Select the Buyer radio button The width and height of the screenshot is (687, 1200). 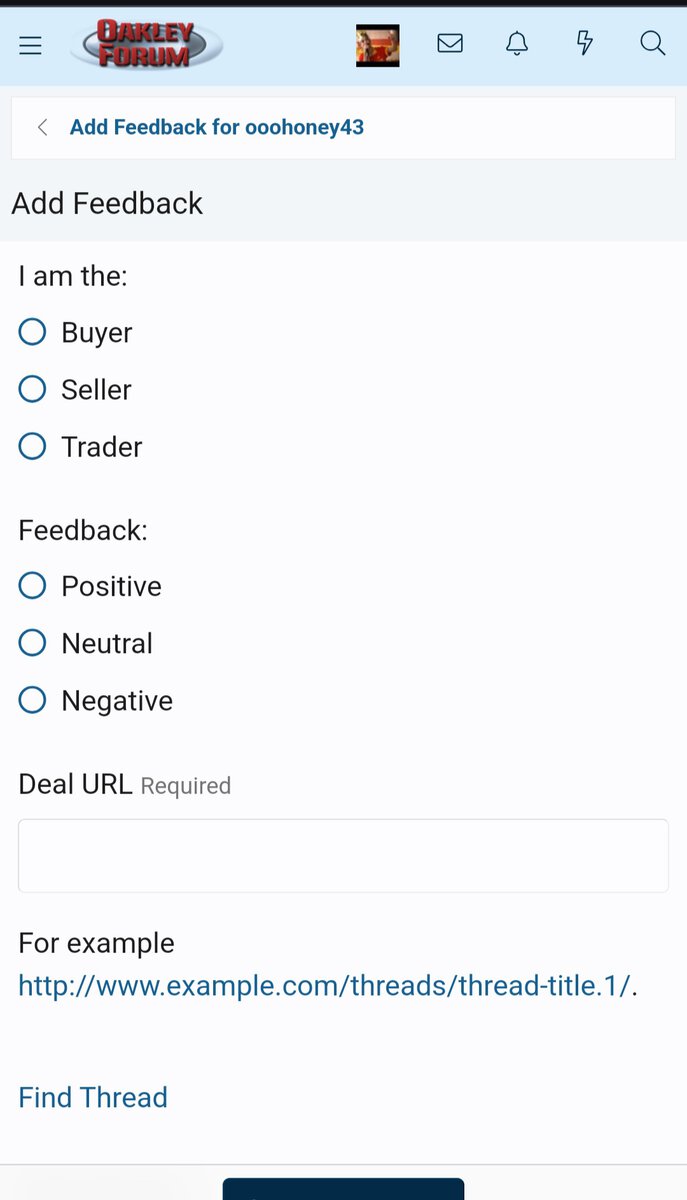click(x=32, y=331)
